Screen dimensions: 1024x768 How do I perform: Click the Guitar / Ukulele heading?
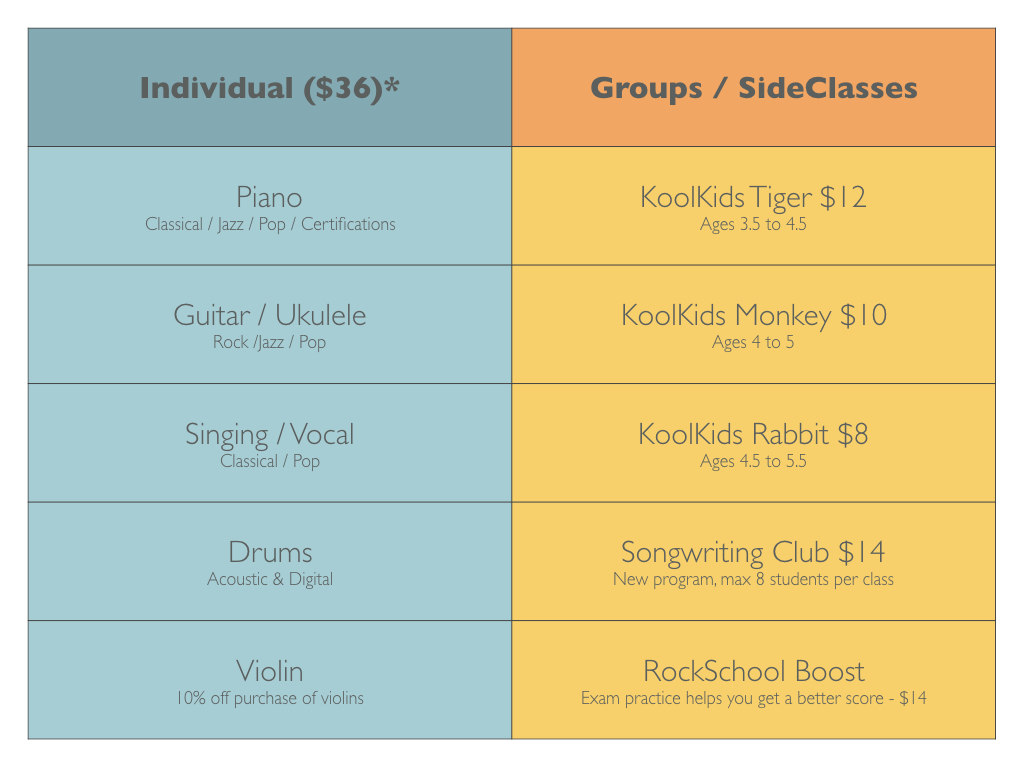click(x=270, y=315)
